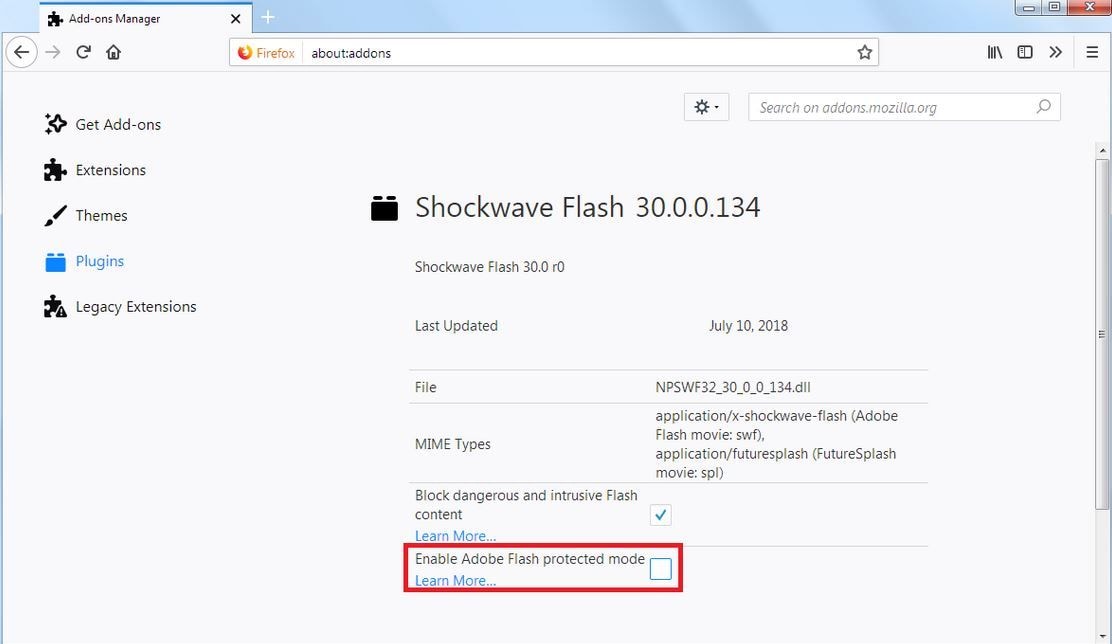Image resolution: width=1112 pixels, height=644 pixels.
Task: Open the Firefox home page icon
Action: click(x=113, y=52)
